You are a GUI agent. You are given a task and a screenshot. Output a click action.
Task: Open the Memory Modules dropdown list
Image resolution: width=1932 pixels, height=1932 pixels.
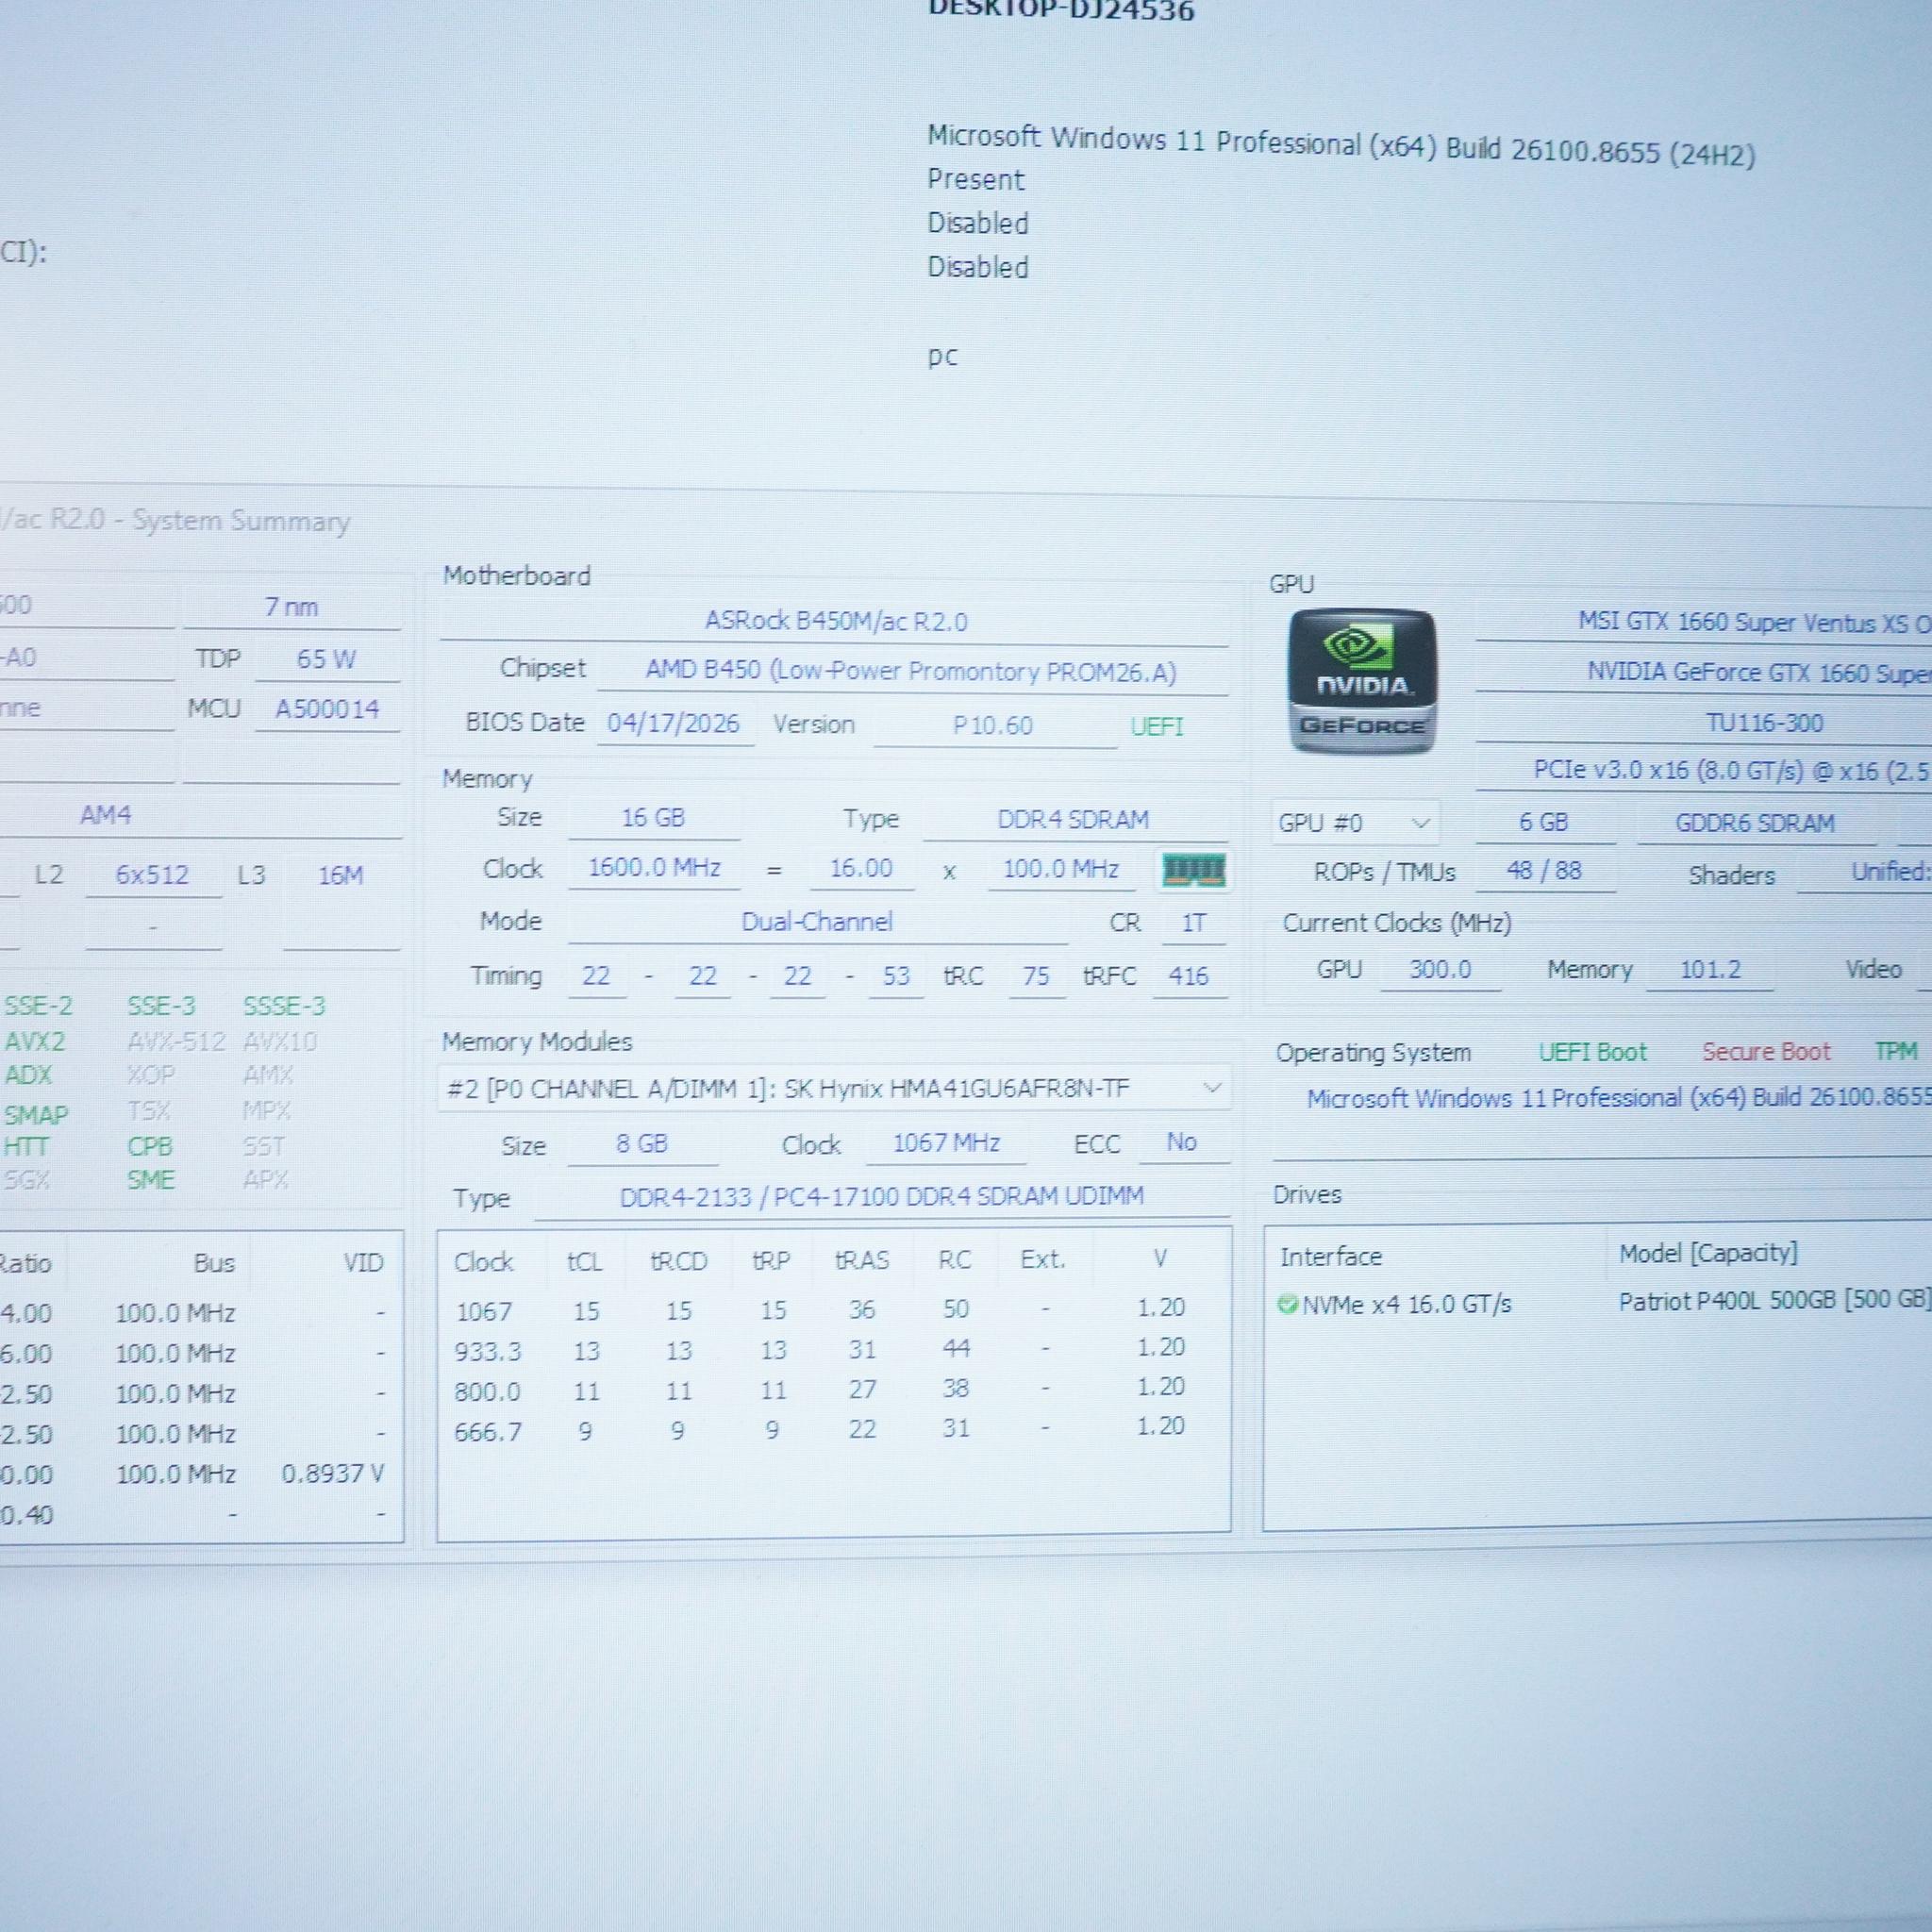(x=834, y=1088)
